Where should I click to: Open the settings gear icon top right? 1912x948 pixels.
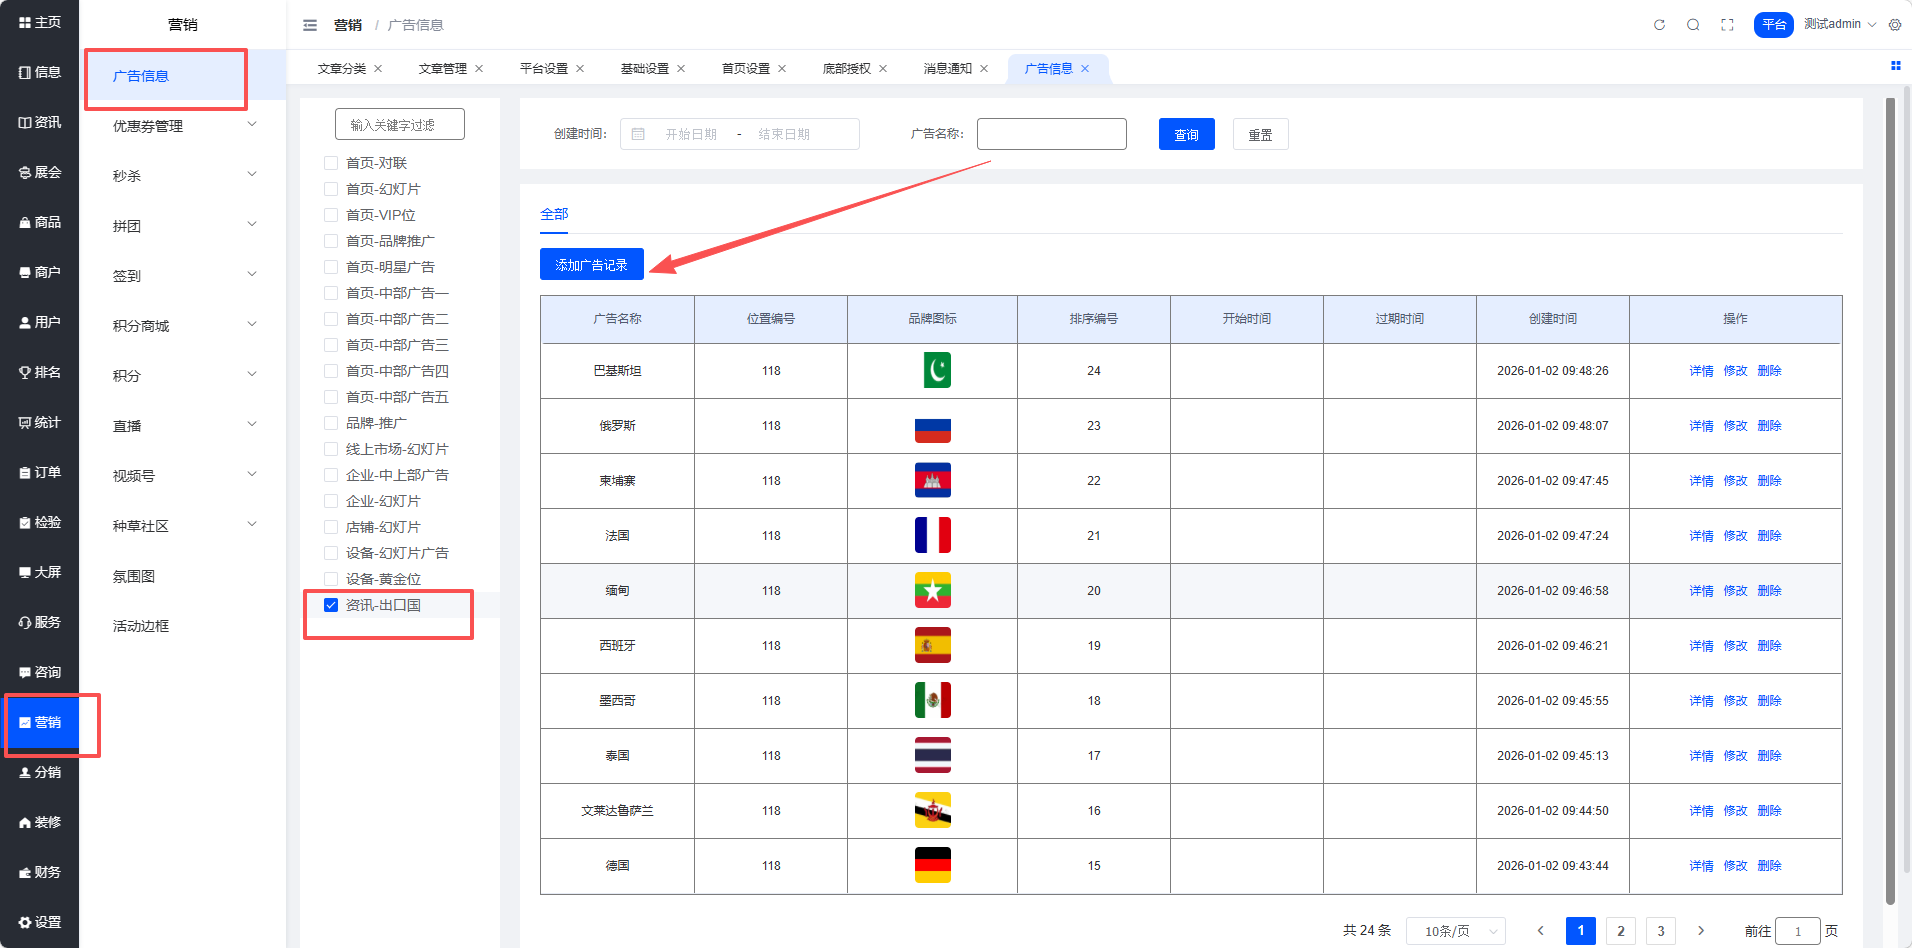coord(1895,25)
